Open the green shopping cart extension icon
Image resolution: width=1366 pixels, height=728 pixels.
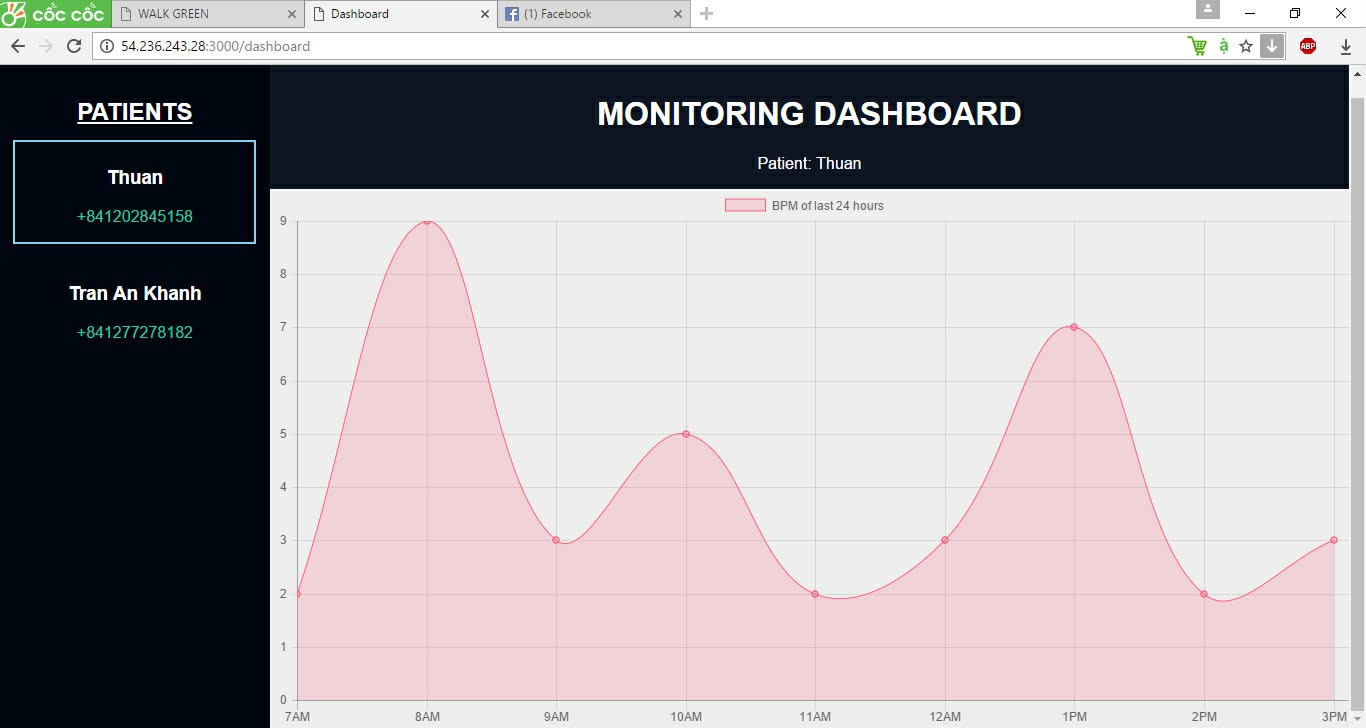point(1197,46)
